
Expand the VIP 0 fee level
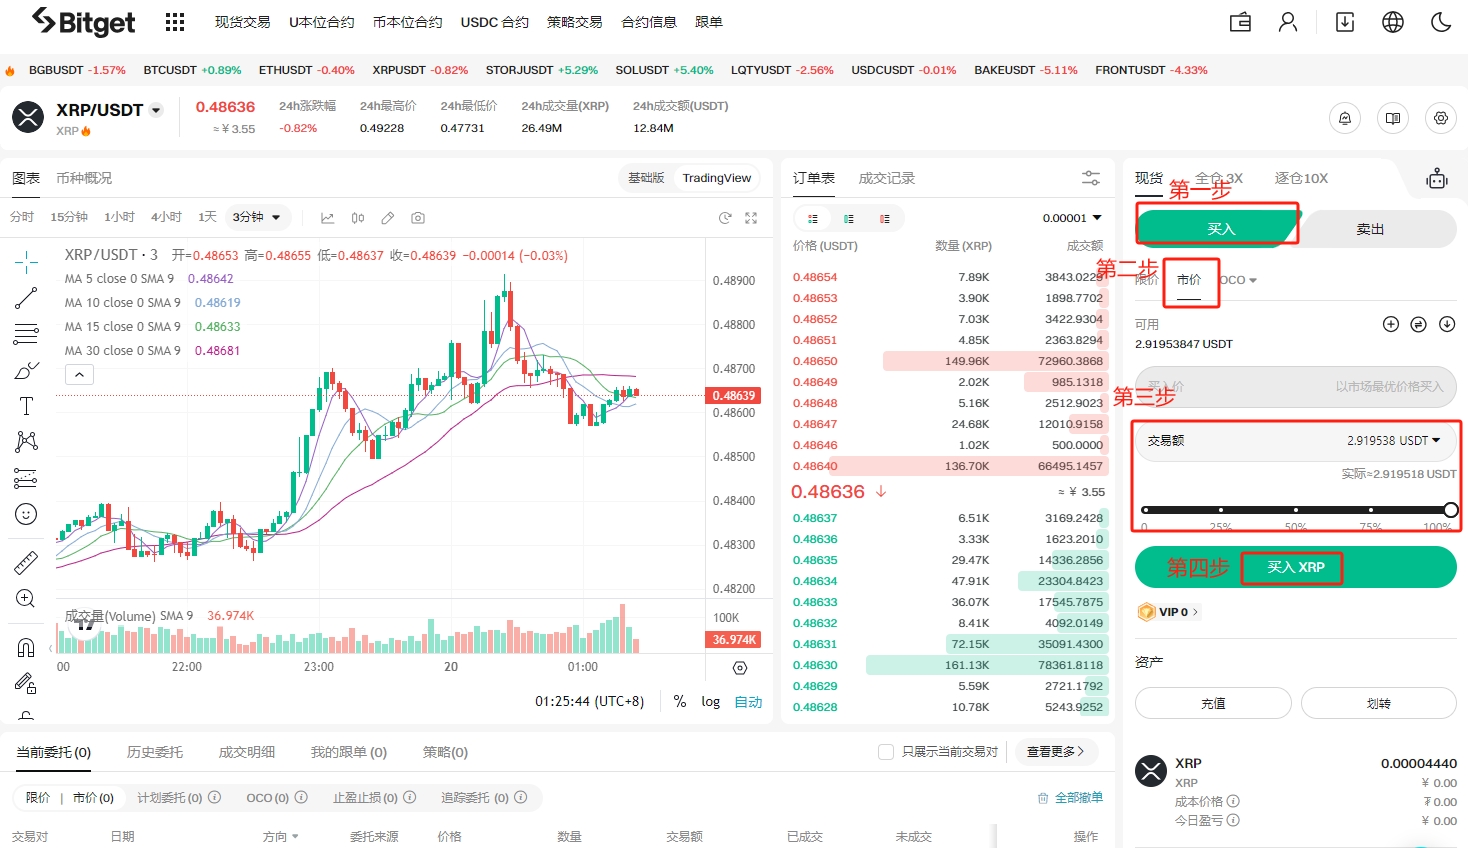(x=1168, y=612)
